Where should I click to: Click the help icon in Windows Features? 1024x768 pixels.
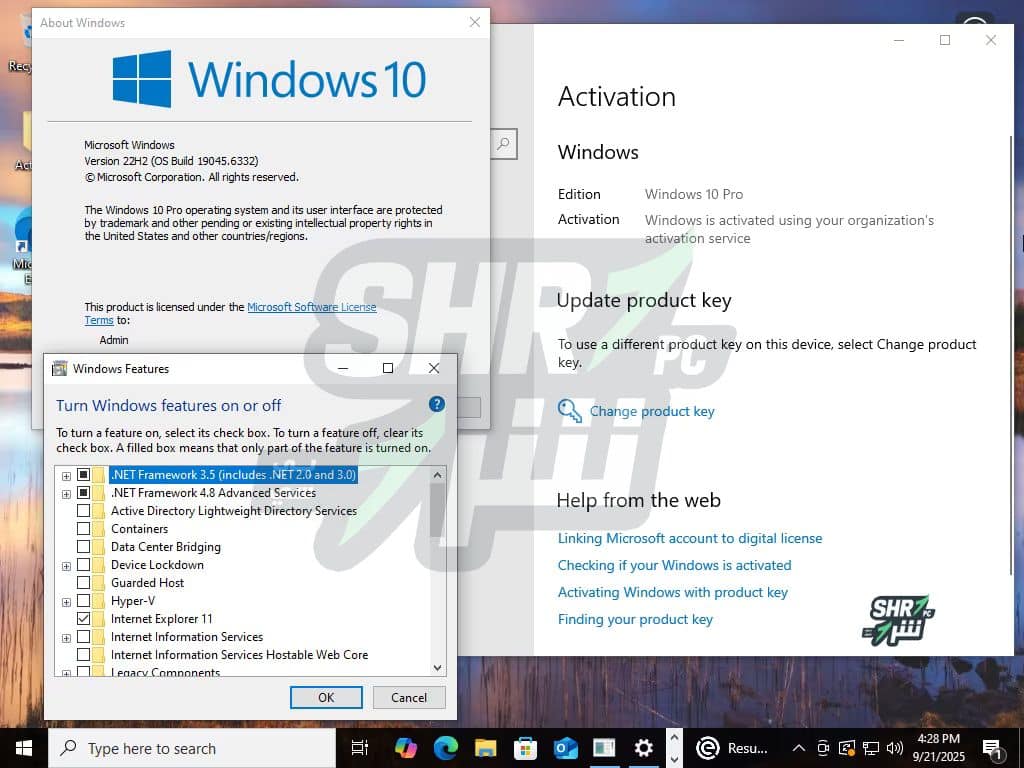436,405
